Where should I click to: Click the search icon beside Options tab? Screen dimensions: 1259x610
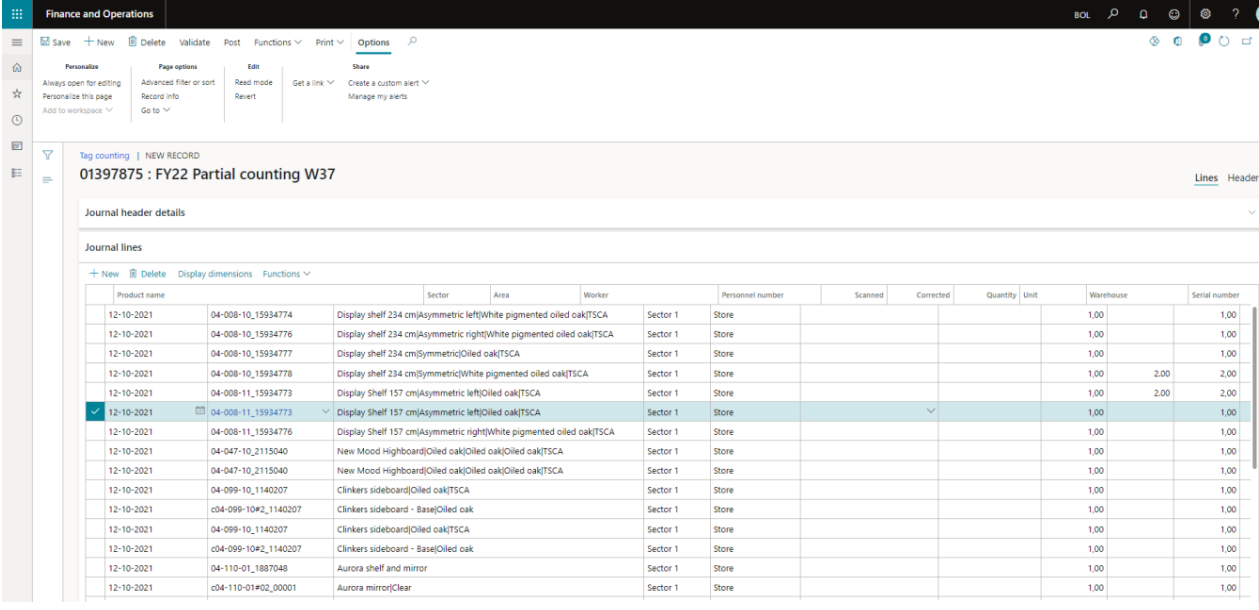point(412,42)
